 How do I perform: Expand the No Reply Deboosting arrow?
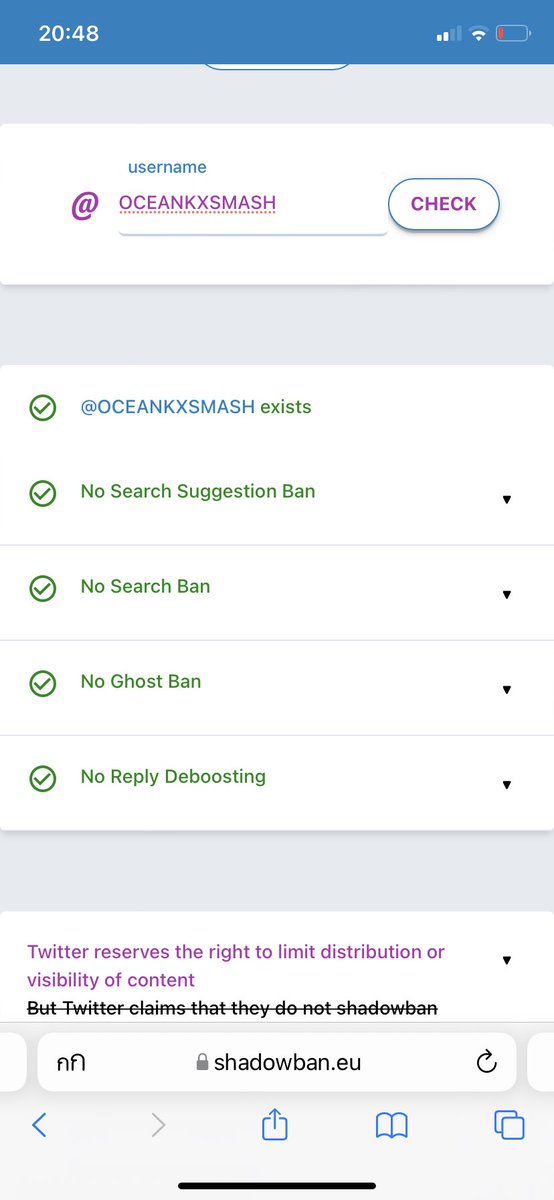pyautogui.click(x=507, y=784)
